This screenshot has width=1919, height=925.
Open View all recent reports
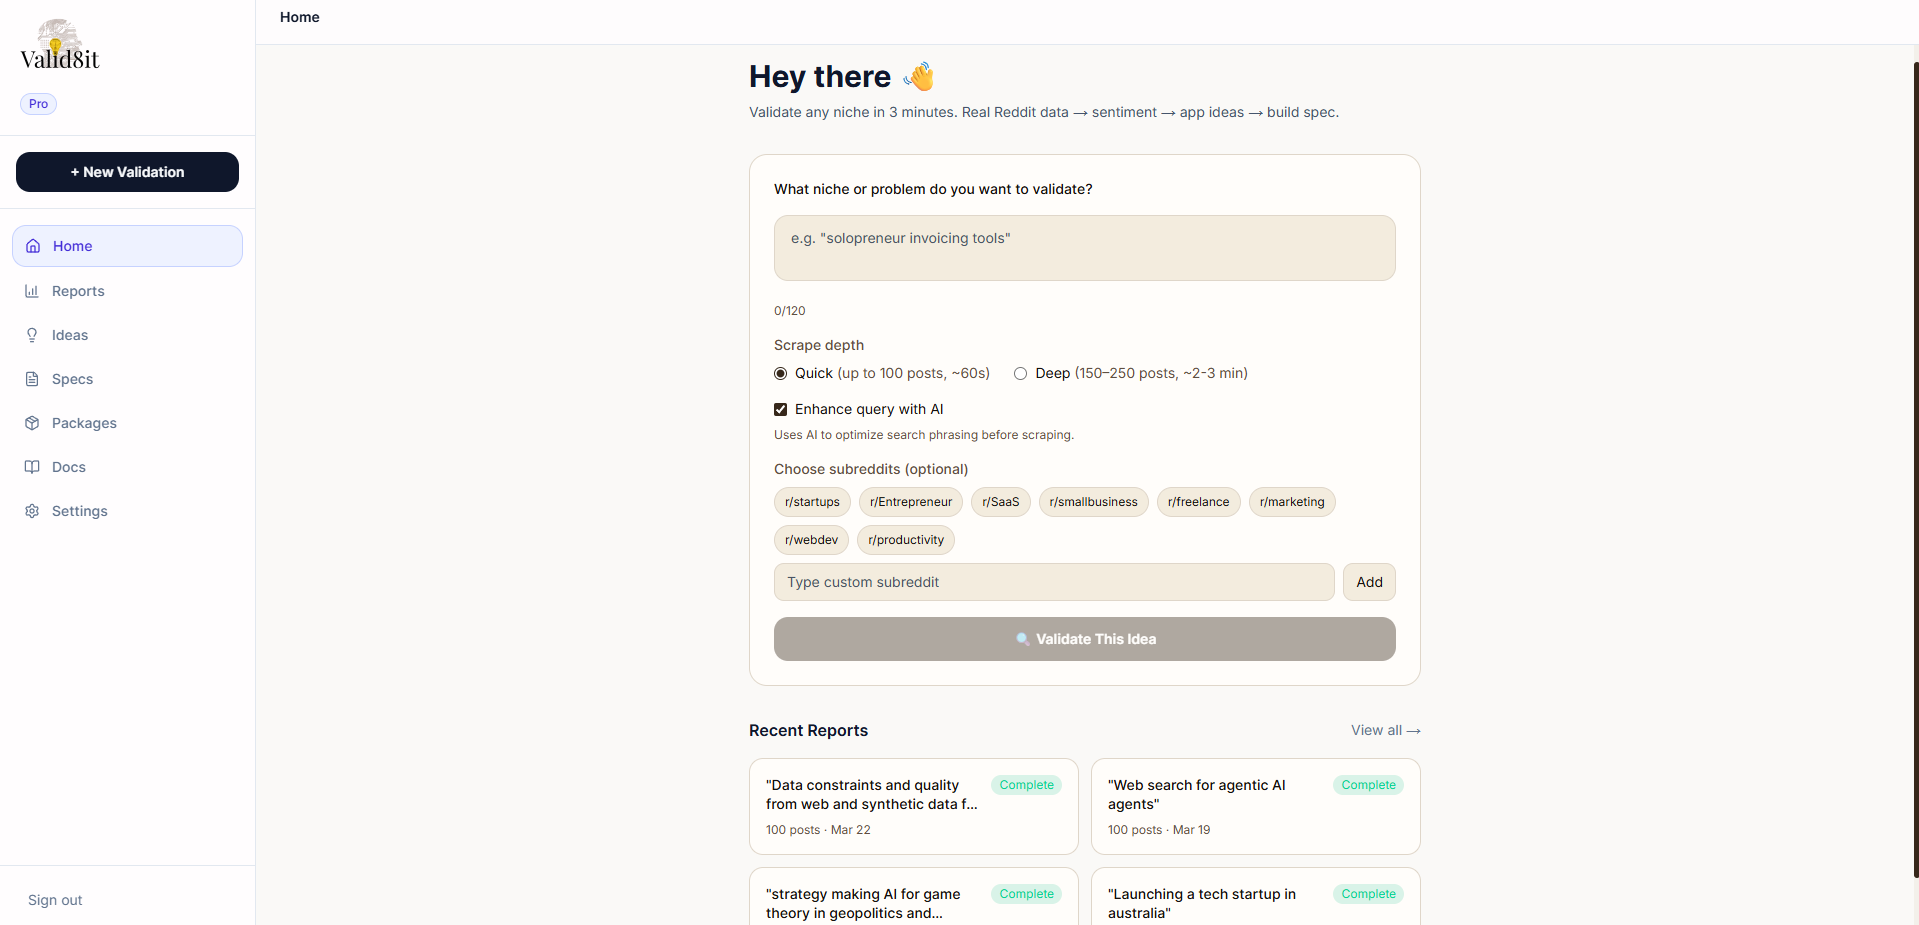(1385, 730)
